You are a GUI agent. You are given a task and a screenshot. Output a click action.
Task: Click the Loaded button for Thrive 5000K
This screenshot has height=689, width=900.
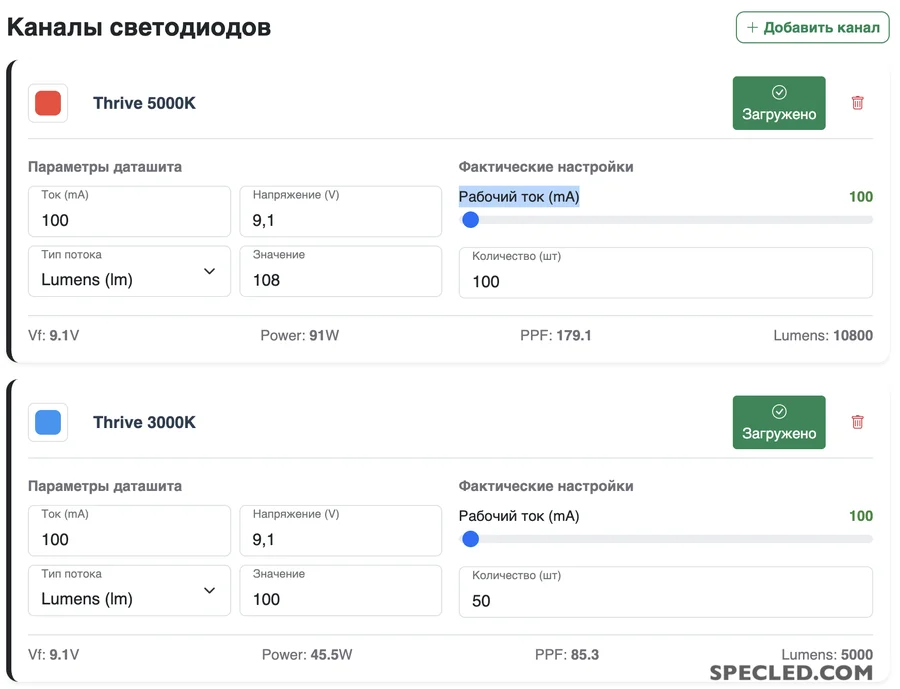[x=779, y=103]
